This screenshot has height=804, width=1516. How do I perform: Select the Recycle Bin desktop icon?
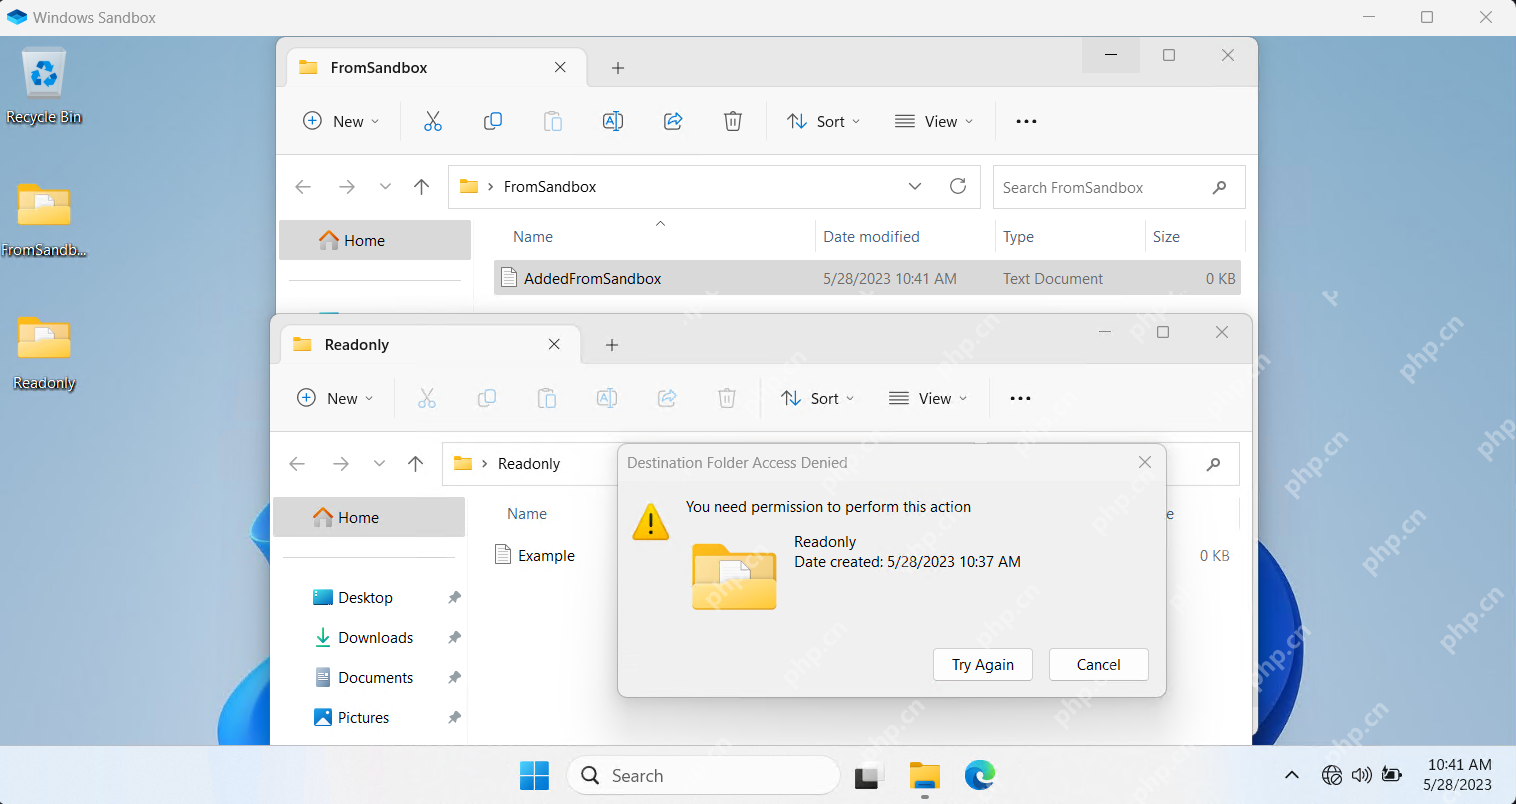tap(43, 87)
